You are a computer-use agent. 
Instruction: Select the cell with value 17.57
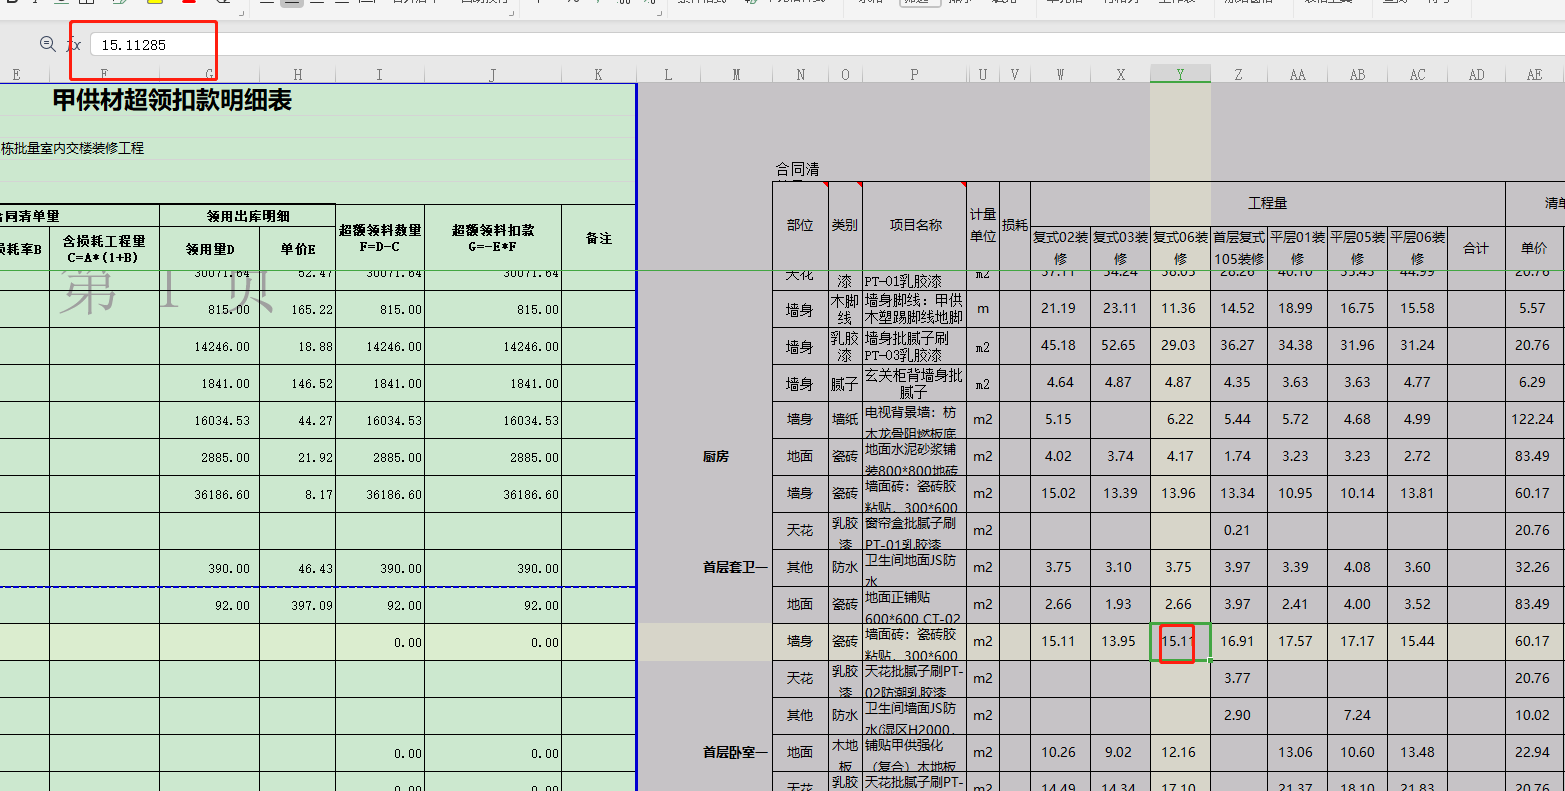pyautogui.click(x=1297, y=642)
